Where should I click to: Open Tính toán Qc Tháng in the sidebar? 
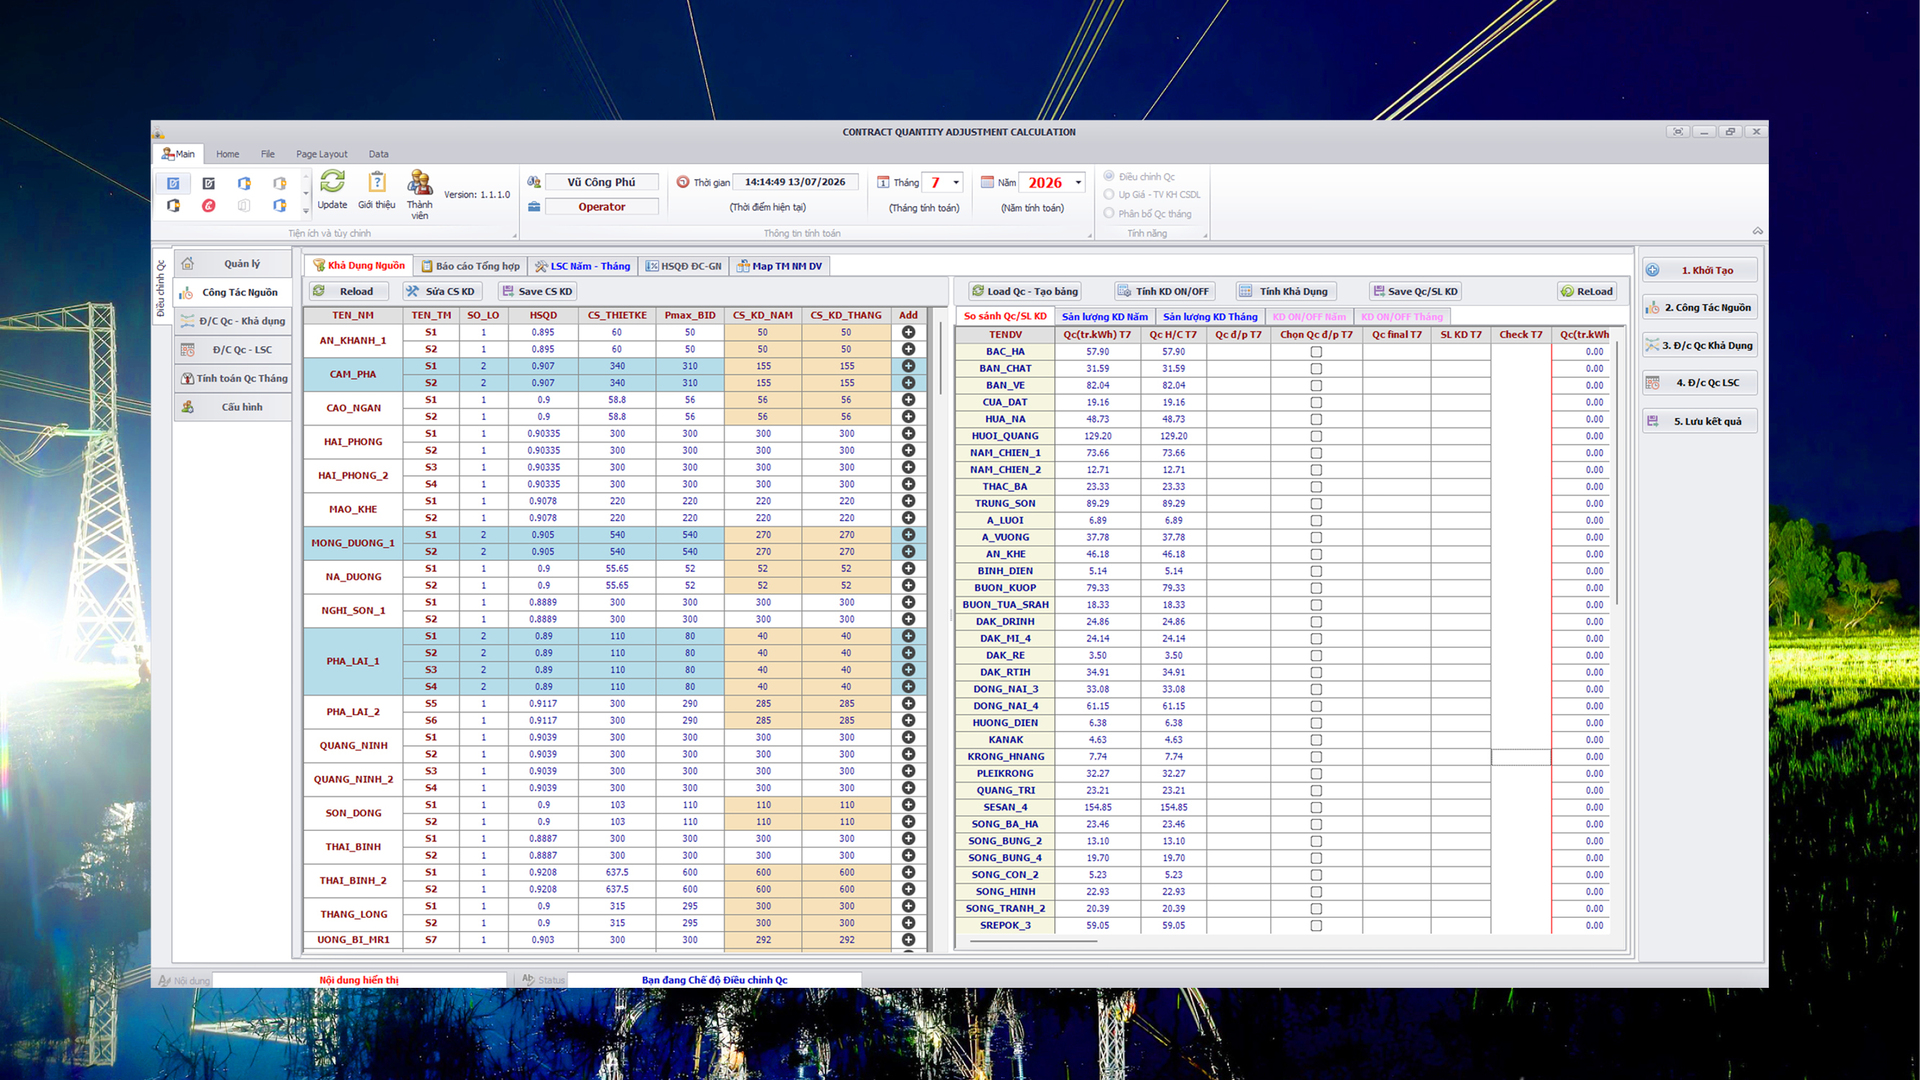233,378
